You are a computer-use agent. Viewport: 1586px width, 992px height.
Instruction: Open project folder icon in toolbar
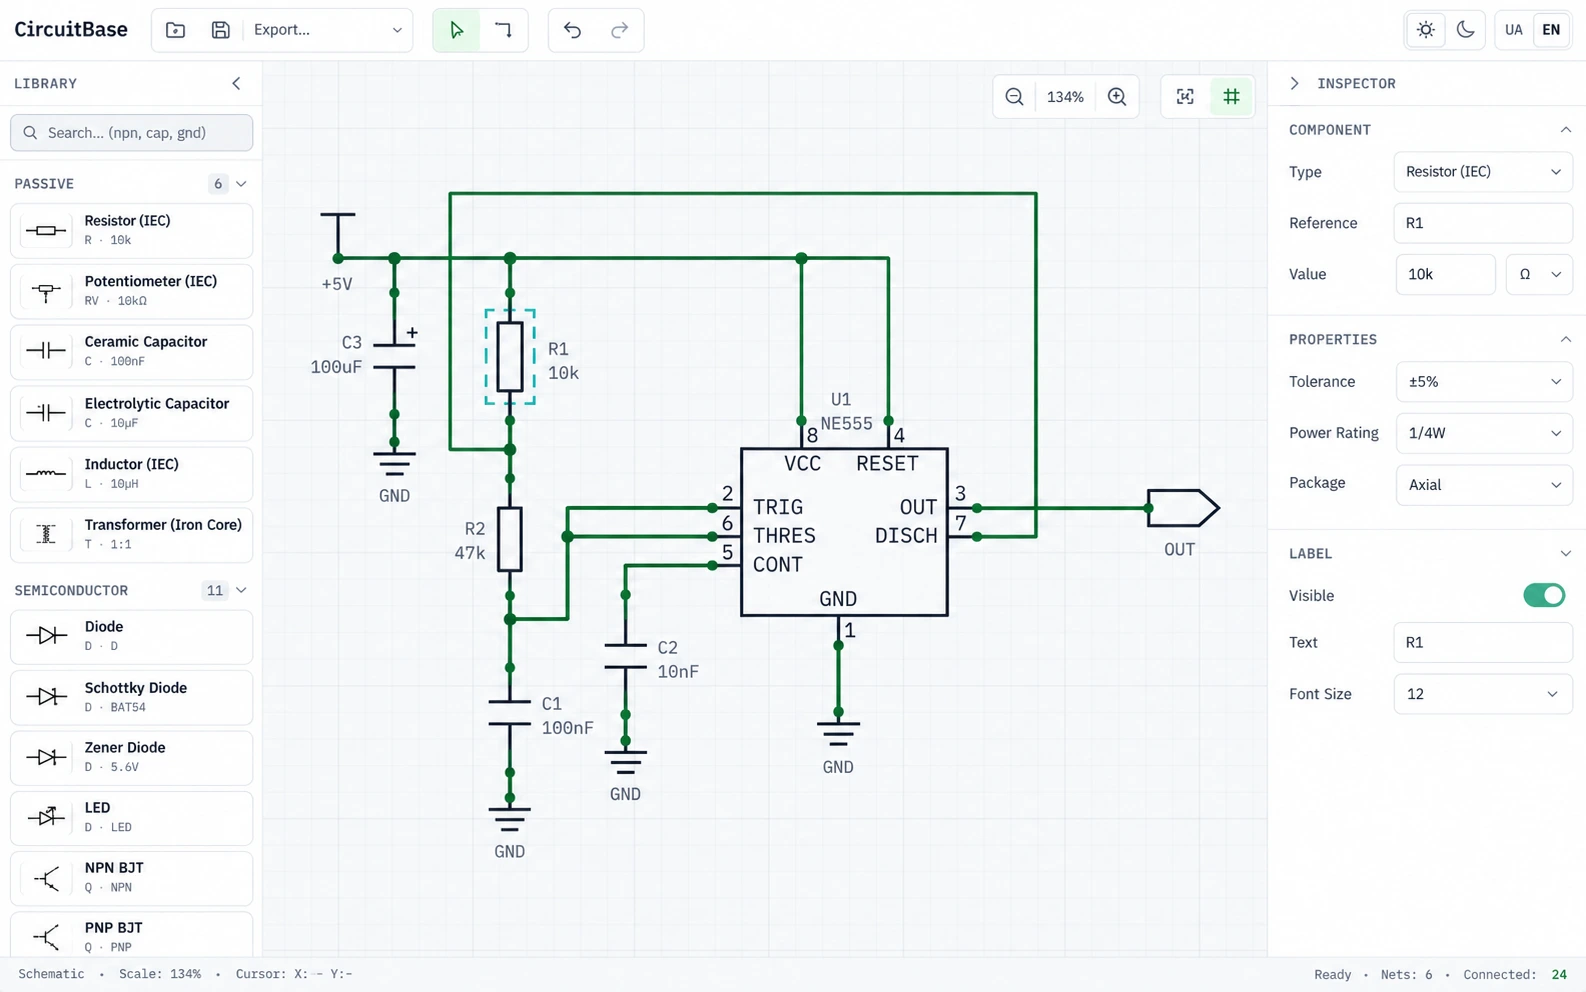point(175,30)
